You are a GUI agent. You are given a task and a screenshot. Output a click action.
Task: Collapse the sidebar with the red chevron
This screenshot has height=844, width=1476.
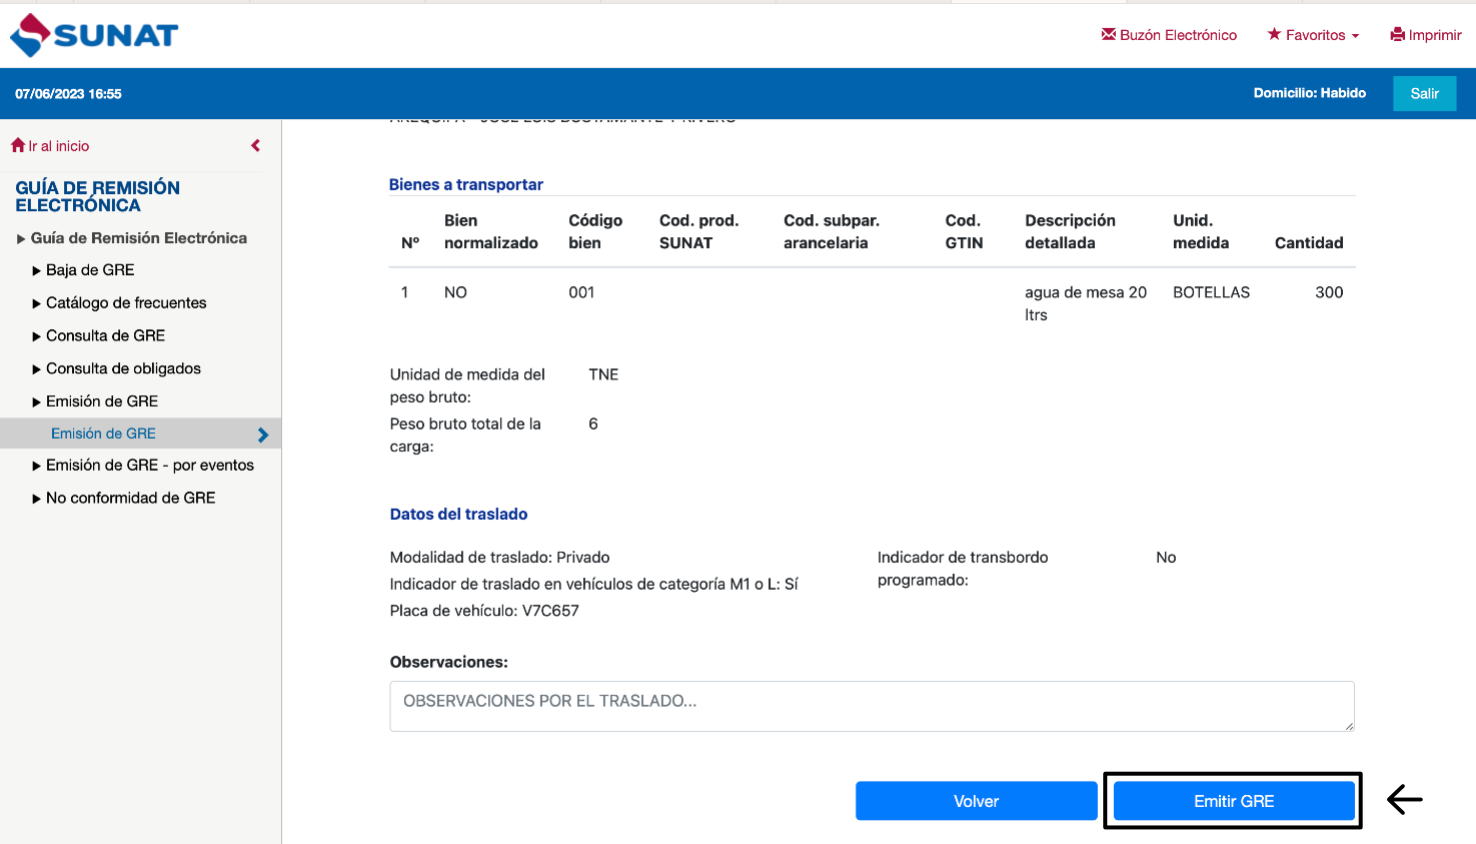click(256, 146)
